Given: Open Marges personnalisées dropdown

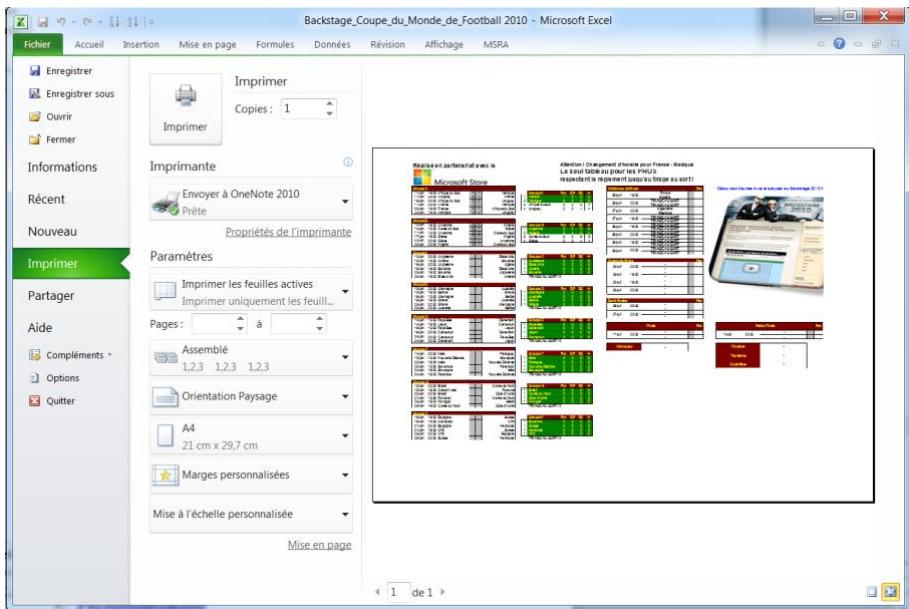Looking at the screenshot, I should 251,475.
